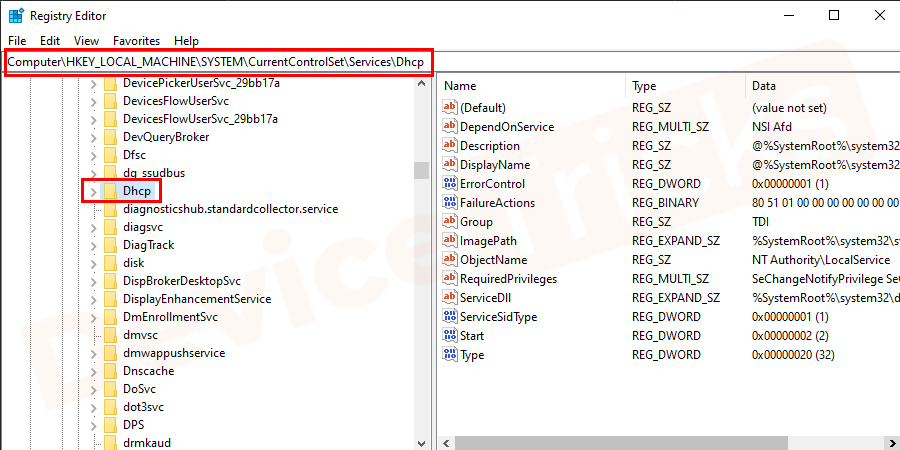This screenshot has width=900, height=450.
Task: Click the 0x00000020 (32) data cell
Action: pos(793,355)
